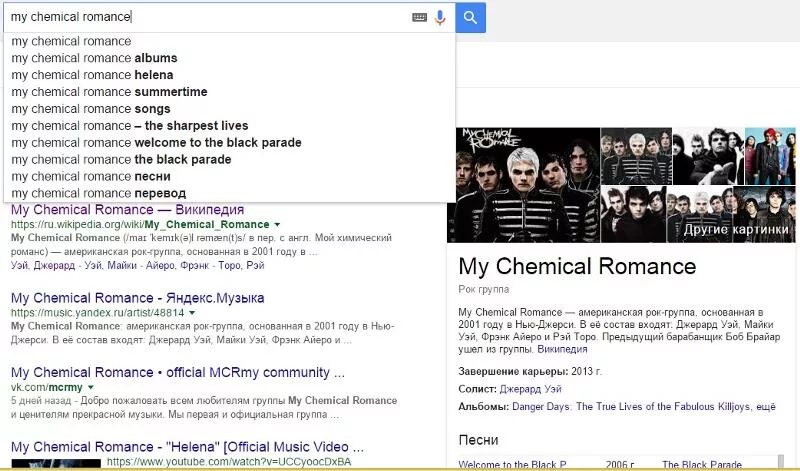Image resolution: width=800 pixels, height=471 pixels.
Task: Open 'My Chemical Romance - Яндекс.Музыка' result
Action: [137, 298]
